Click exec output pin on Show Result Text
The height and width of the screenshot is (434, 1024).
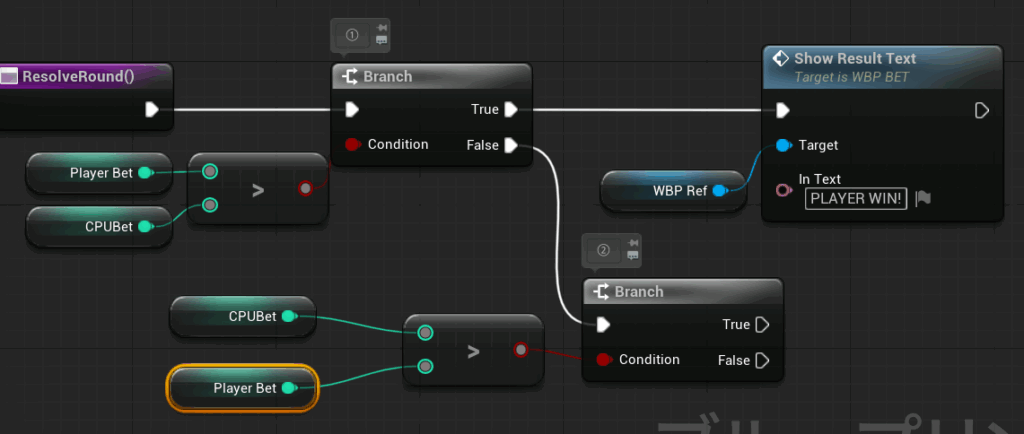click(982, 110)
